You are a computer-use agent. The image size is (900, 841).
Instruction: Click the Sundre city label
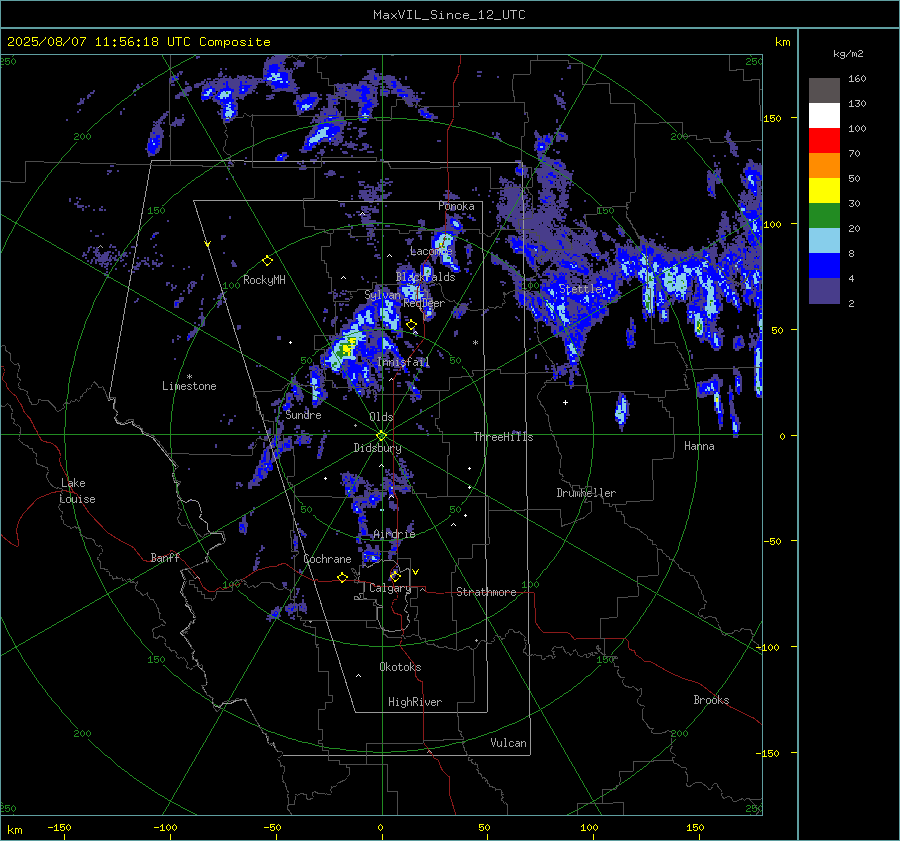303,415
